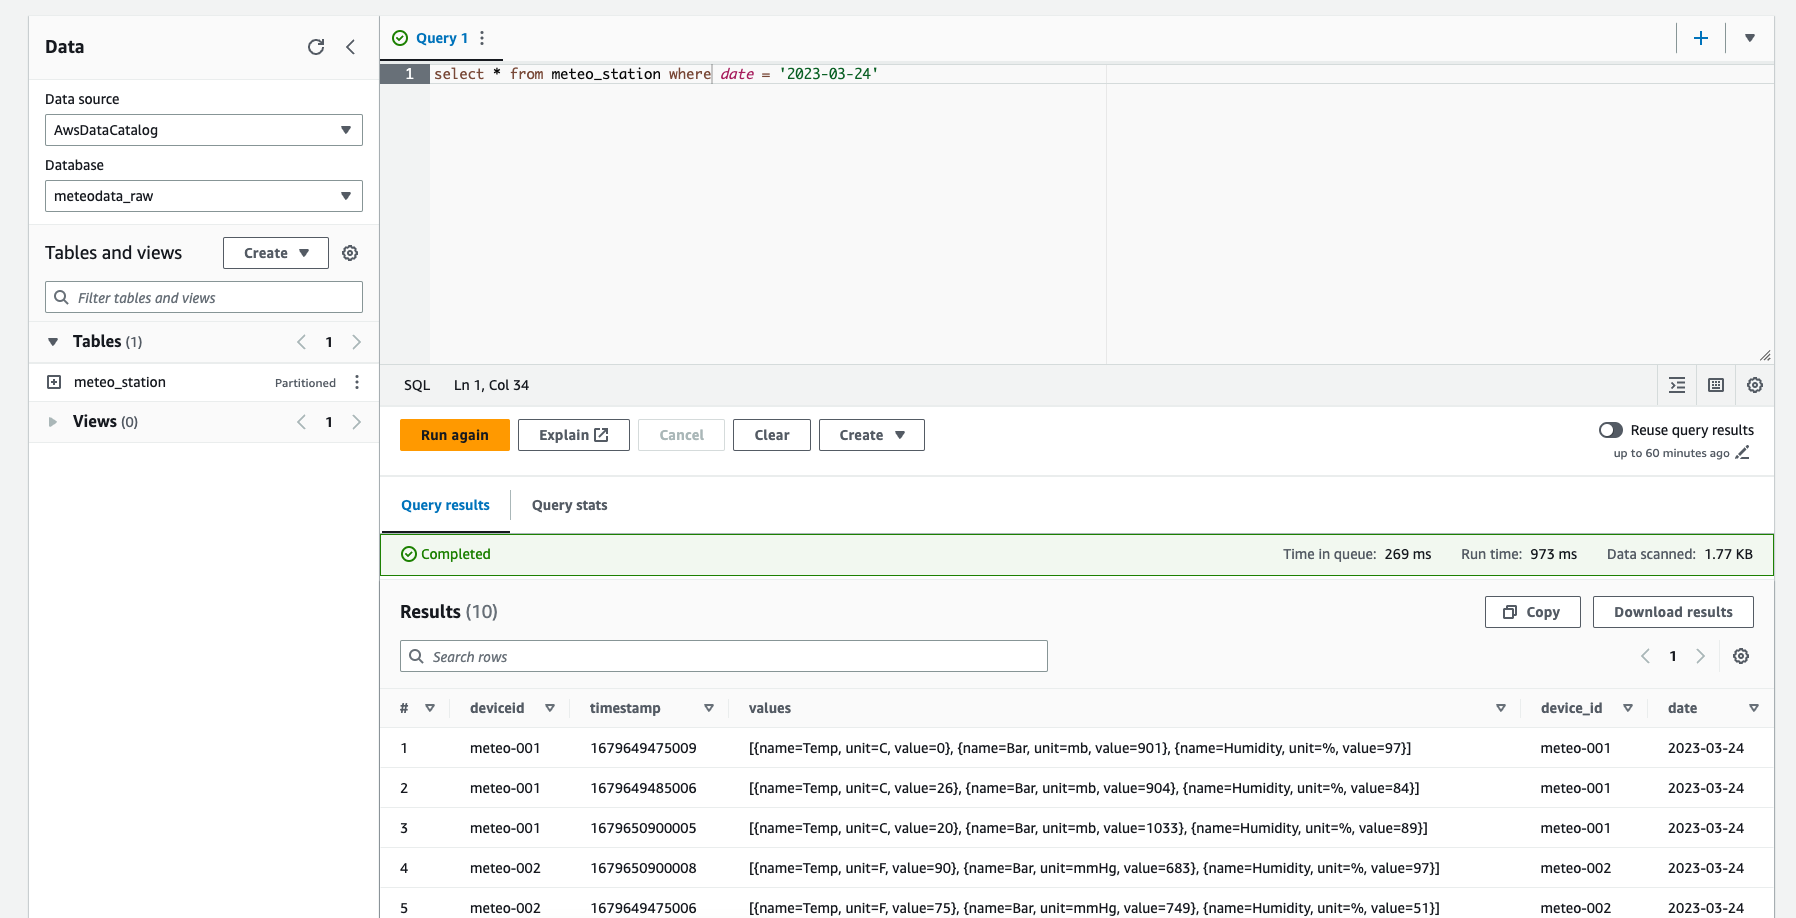The image size is (1796, 918).
Task: Open results table preferences gear
Action: (1741, 656)
